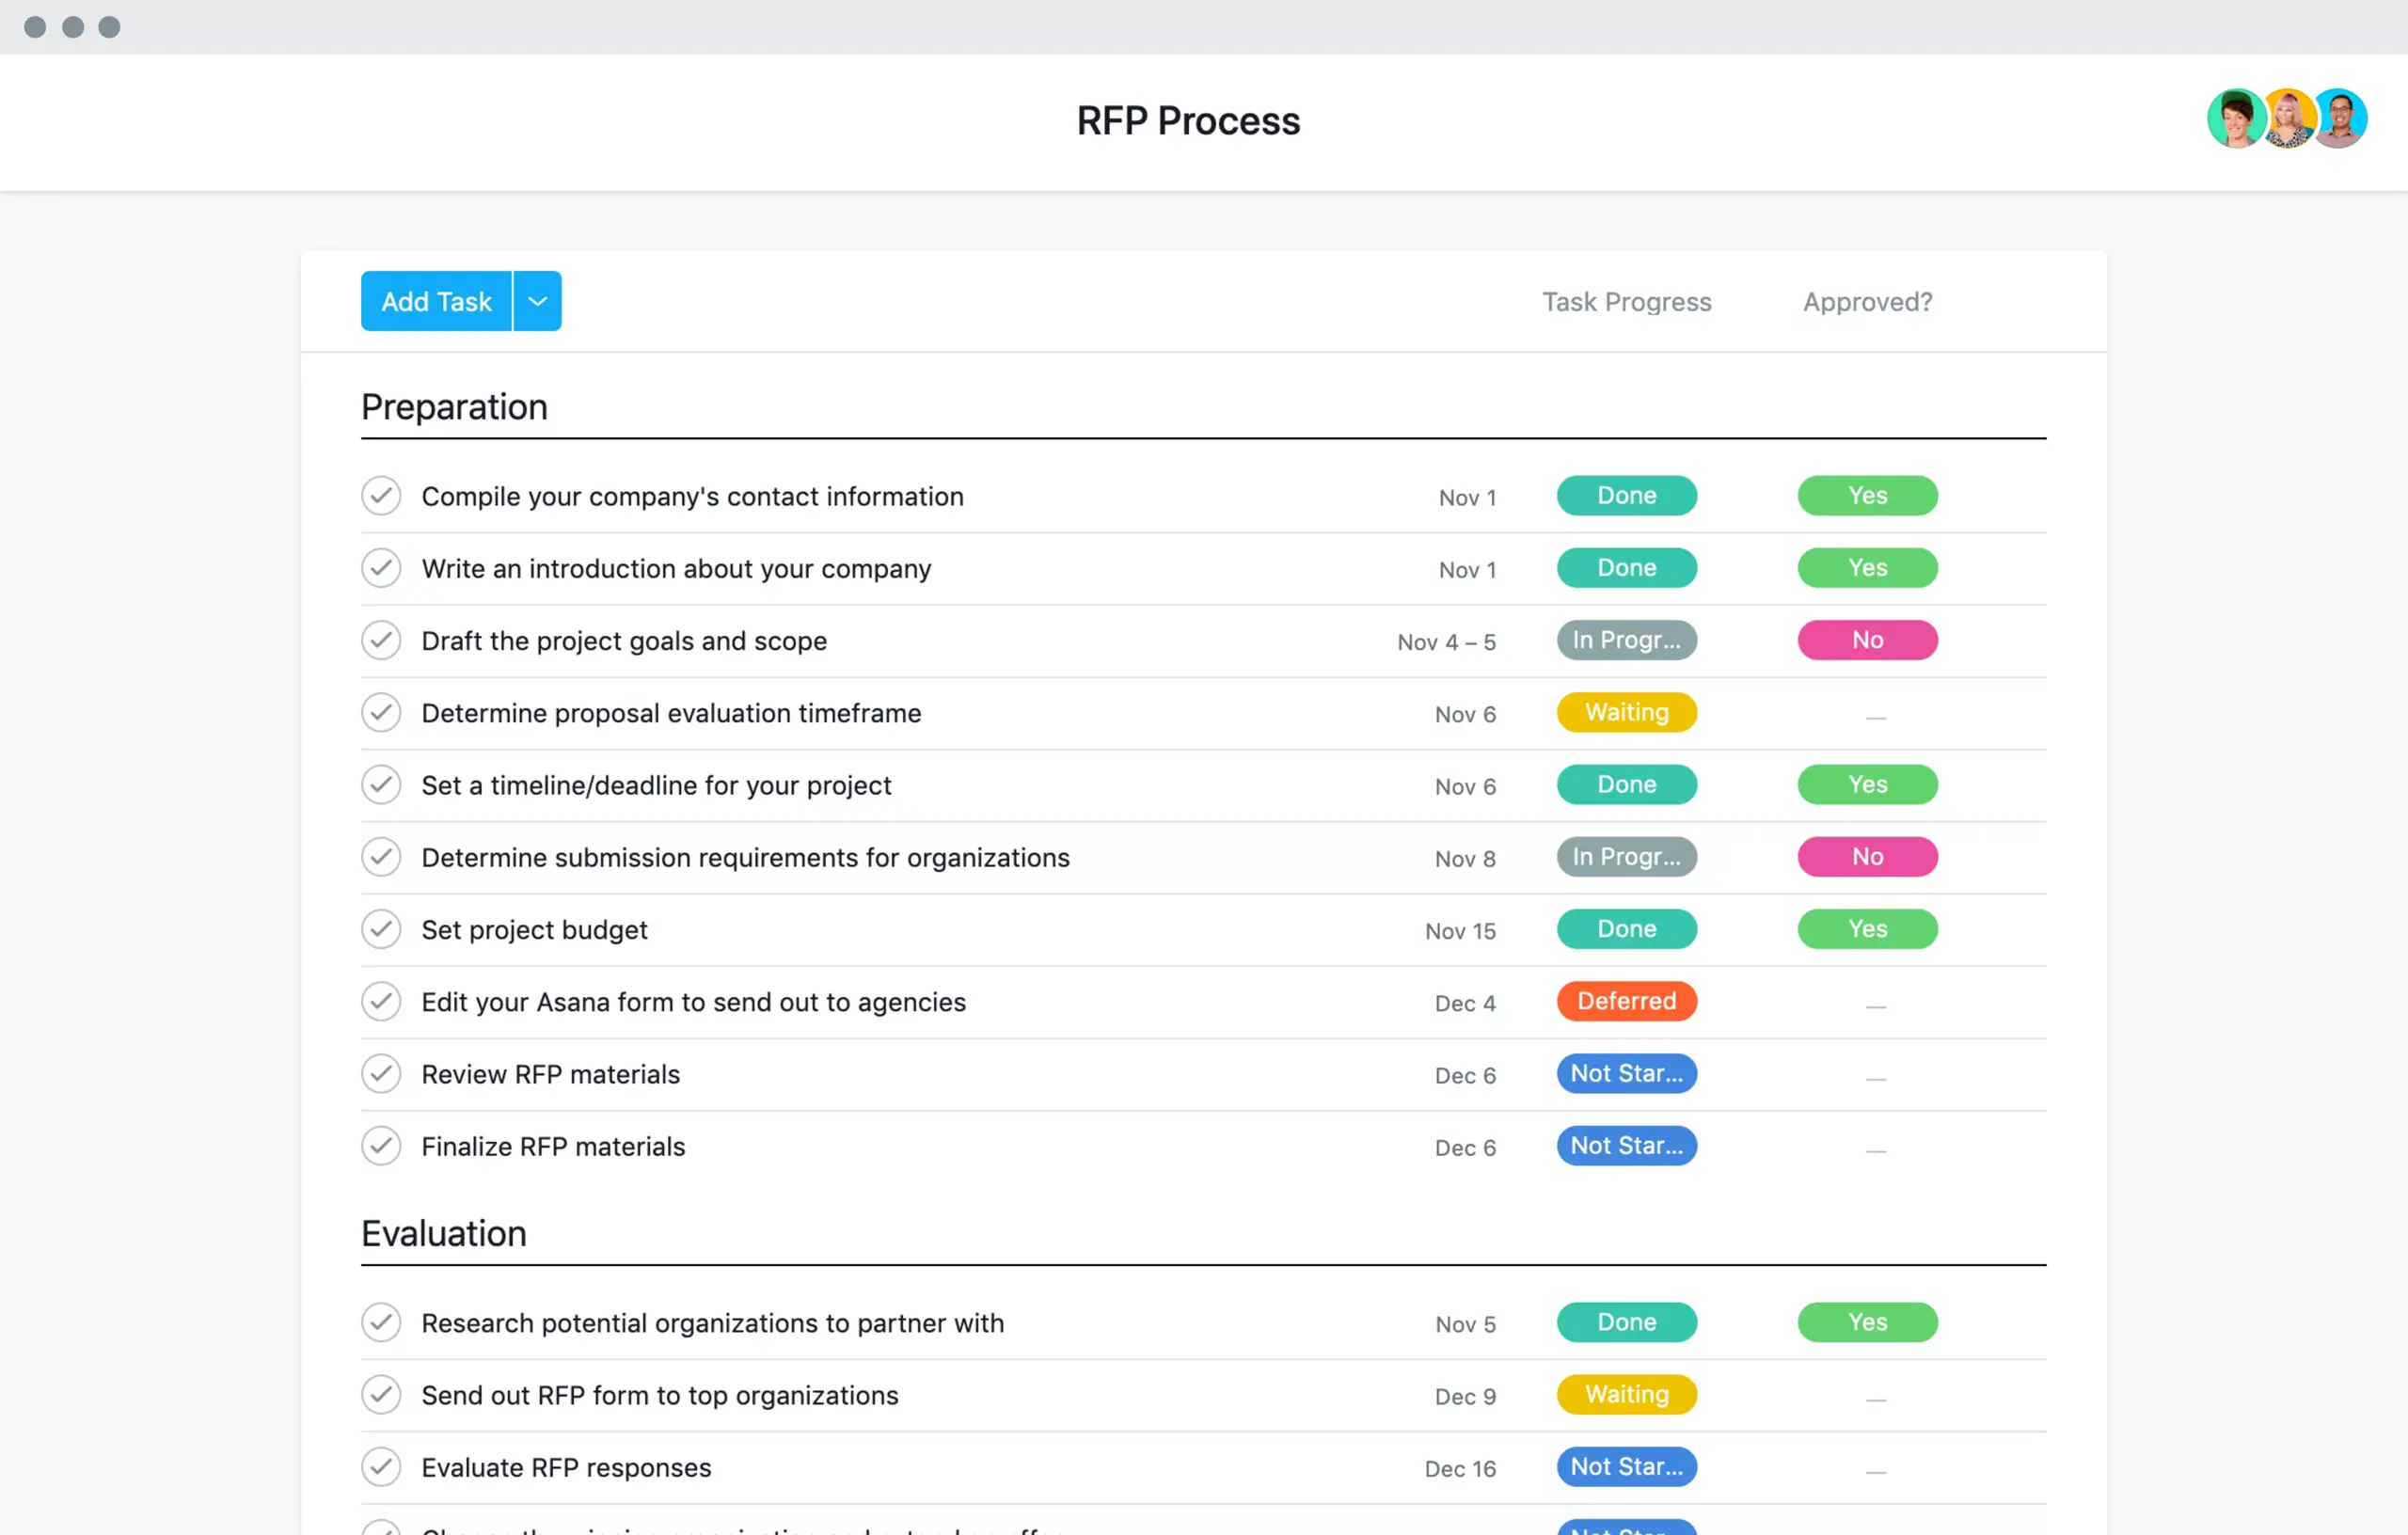This screenshot has width=2408, height=1535.
Task: Toggle checkbox on Compile company contact information
Action: pos(381,497)
